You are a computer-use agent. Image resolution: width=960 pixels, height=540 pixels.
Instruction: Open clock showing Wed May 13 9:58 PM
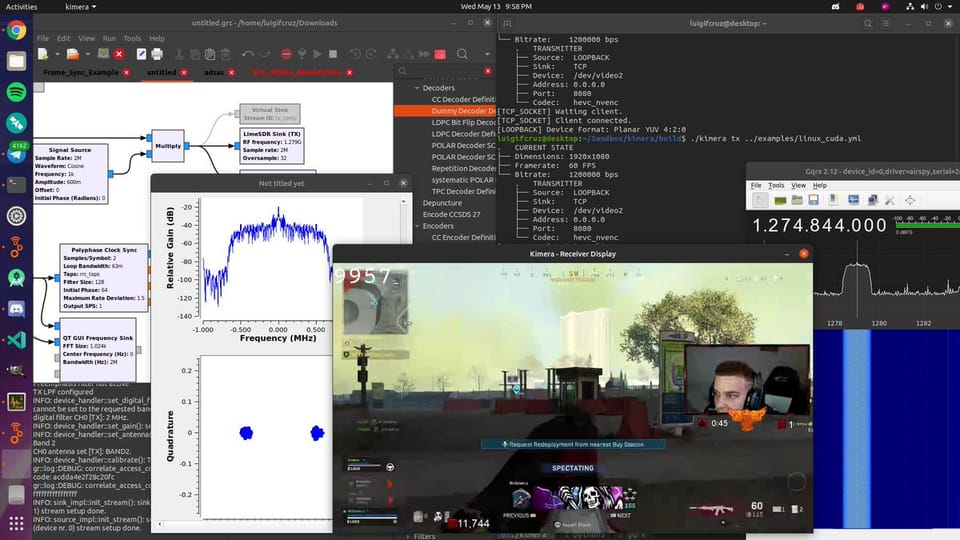coord(496,7)
